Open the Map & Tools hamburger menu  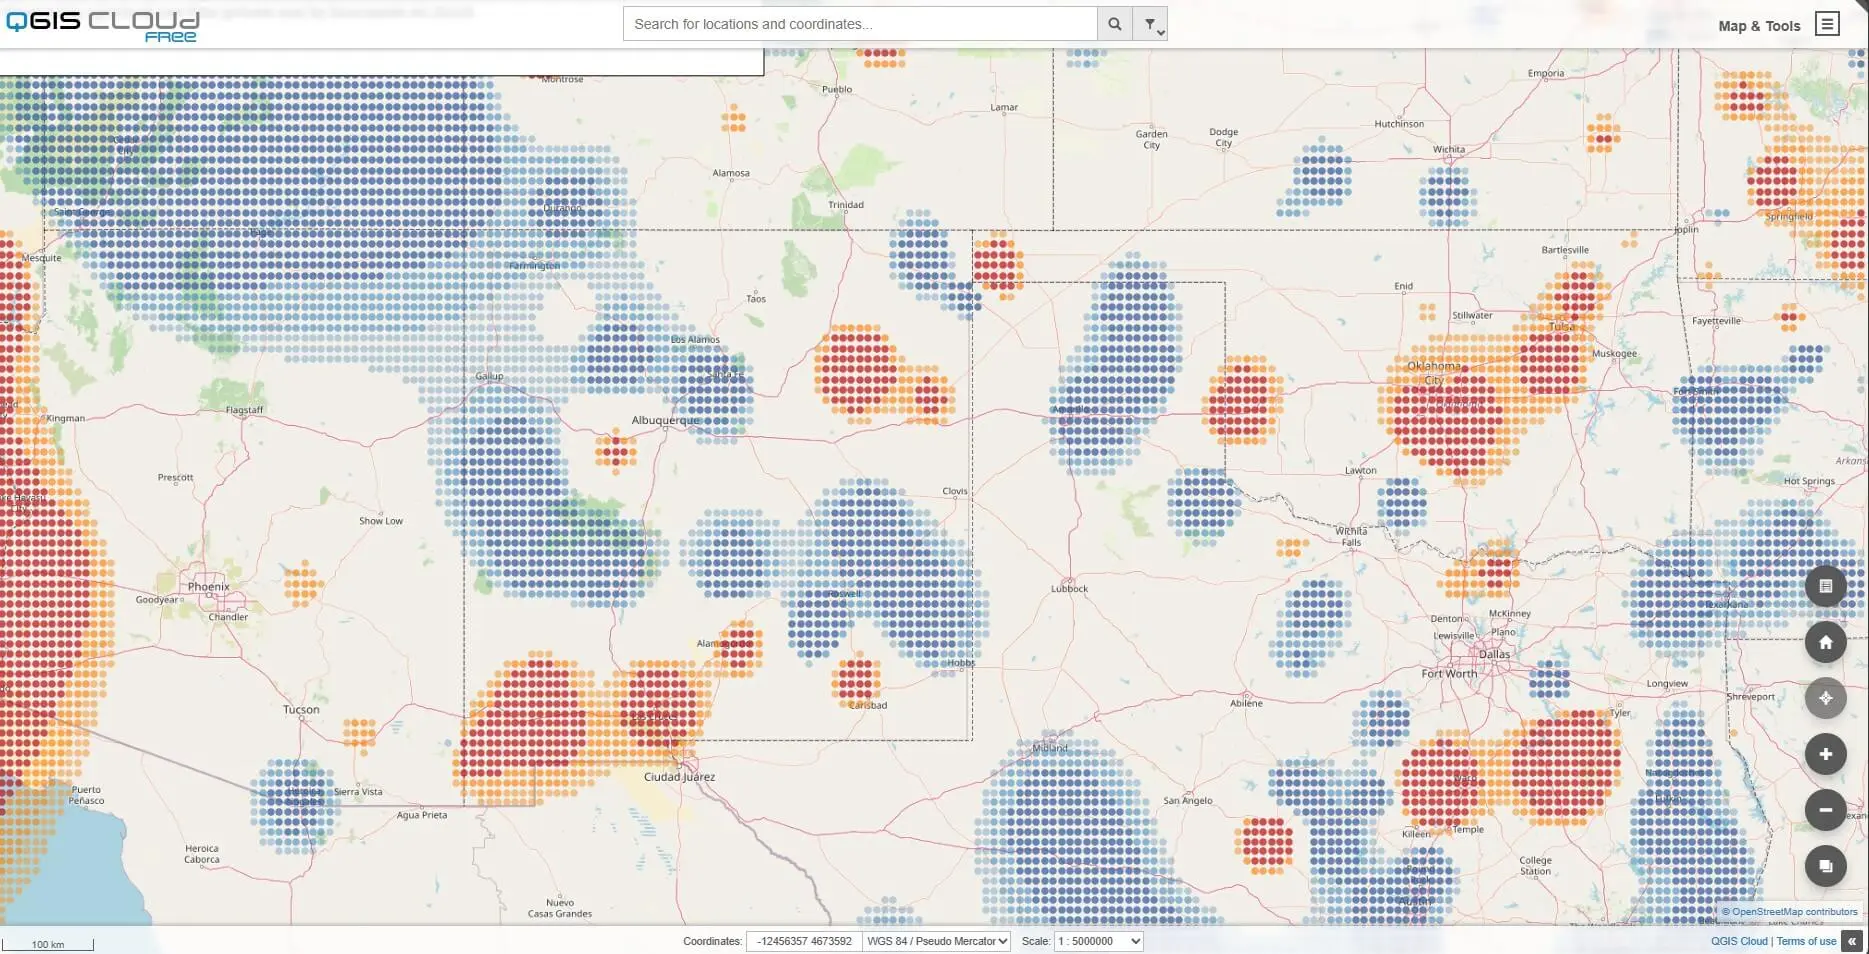(1827, 24)
